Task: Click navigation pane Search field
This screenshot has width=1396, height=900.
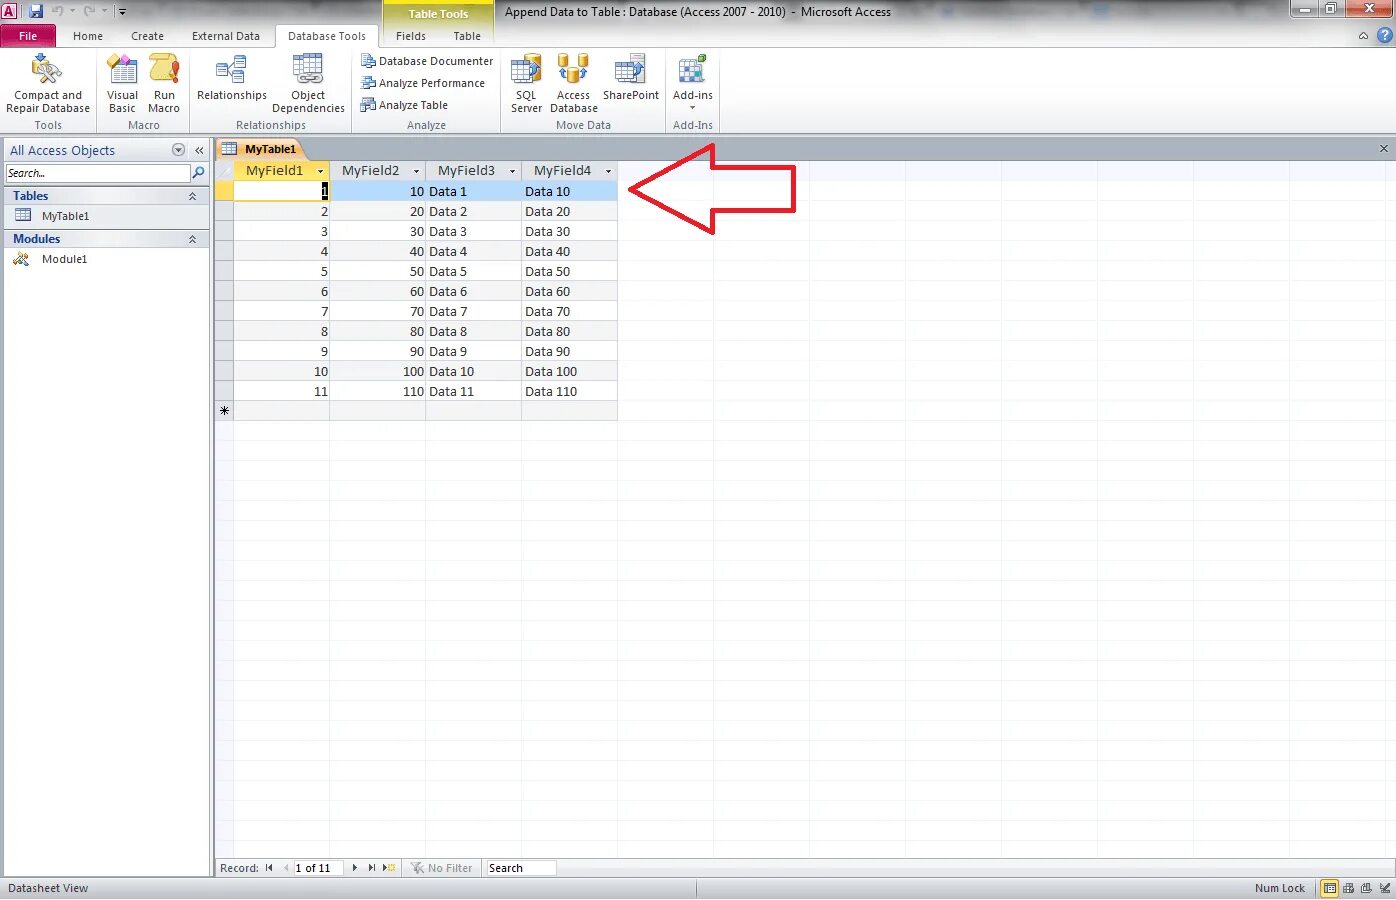Action: 98,173
